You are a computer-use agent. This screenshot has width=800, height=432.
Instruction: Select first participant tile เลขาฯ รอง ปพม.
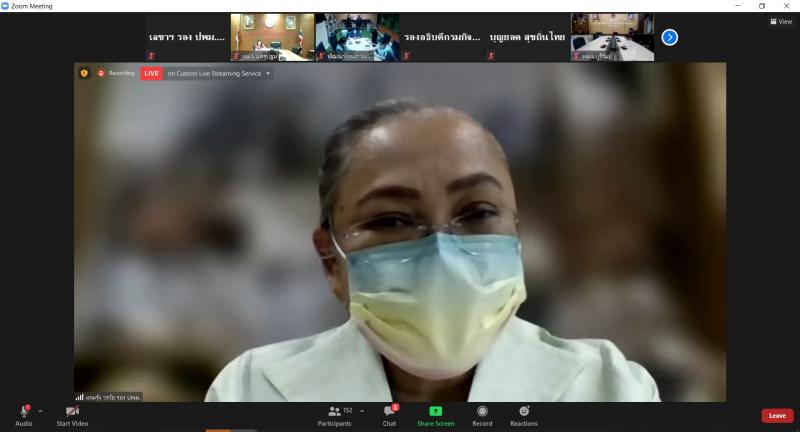187,37
